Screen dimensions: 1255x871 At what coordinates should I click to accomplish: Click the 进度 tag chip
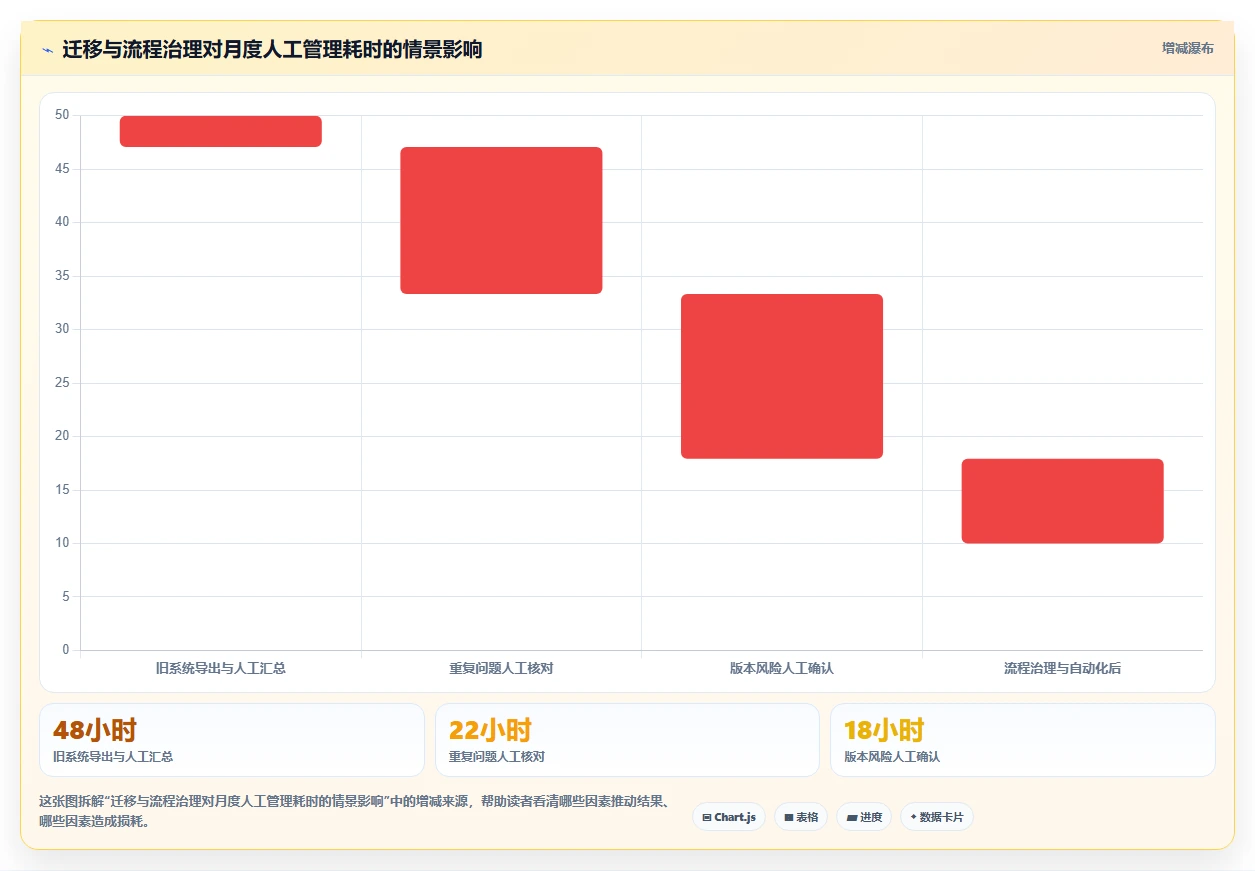coord(864,817)
